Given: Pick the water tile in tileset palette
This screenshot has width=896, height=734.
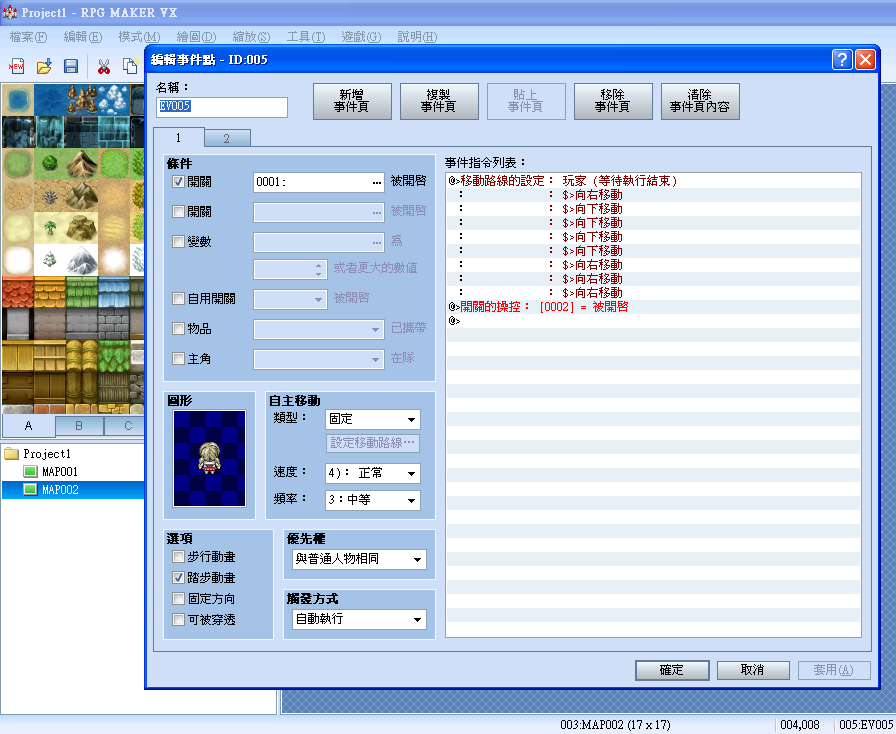Looking at the screenshot, I should coord(18,100).
